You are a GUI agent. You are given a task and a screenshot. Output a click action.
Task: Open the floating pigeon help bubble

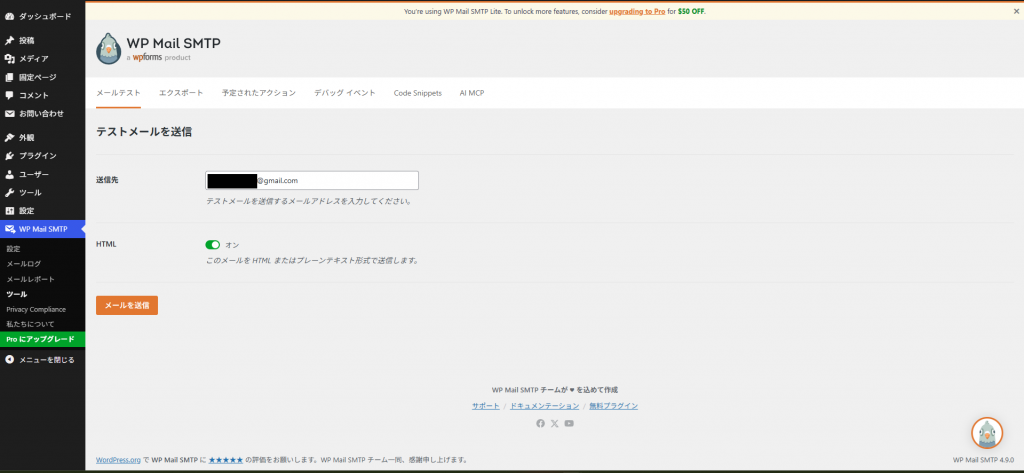tap(986, 433)
